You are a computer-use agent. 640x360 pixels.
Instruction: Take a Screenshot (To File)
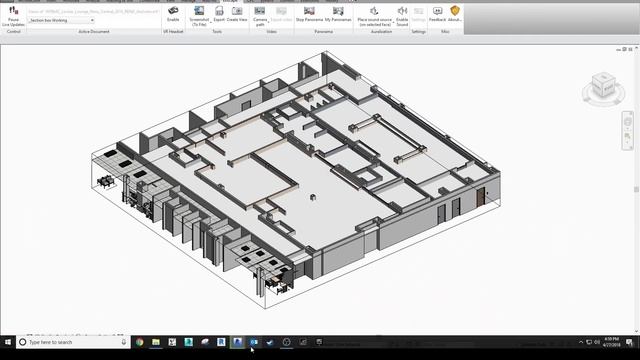coord(199,16)
